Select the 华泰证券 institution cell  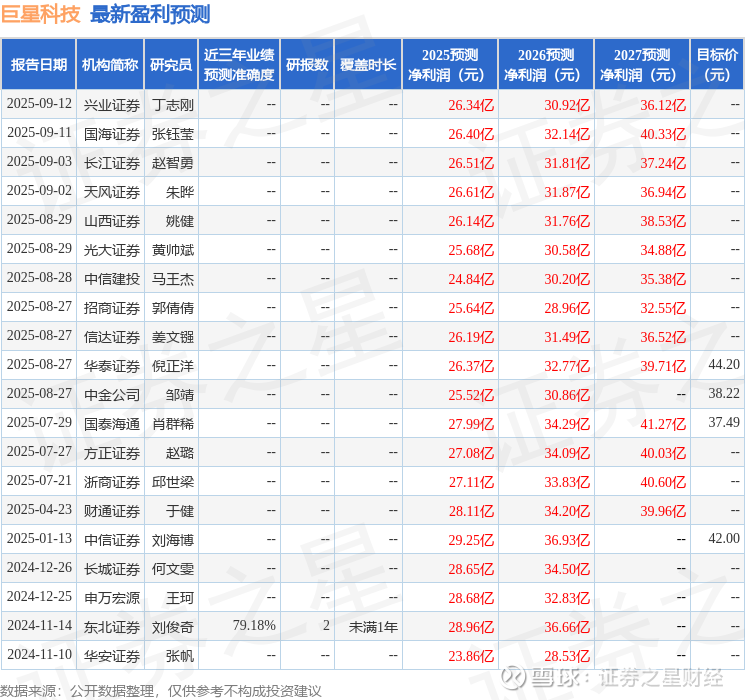[x=112, y=366]
